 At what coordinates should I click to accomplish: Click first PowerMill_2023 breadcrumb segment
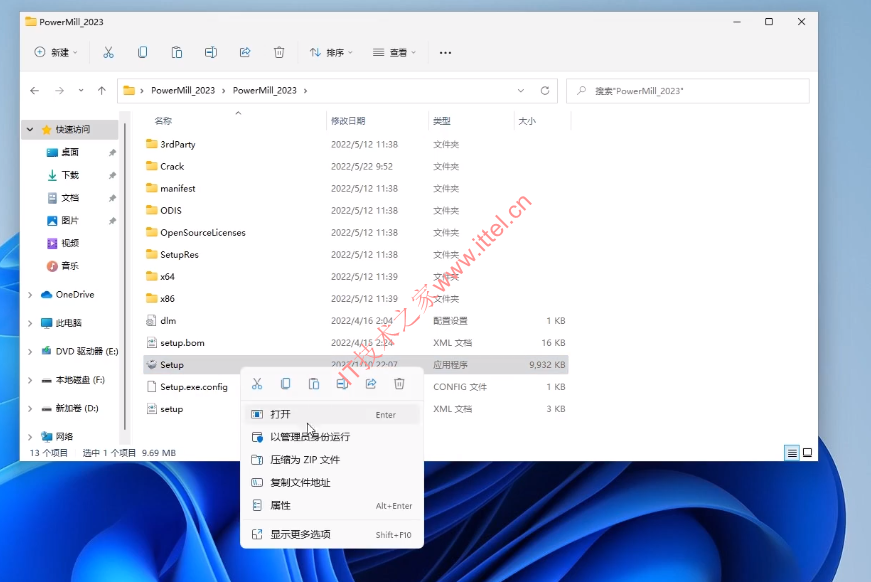pyautogui.click(x=183, y=91)
